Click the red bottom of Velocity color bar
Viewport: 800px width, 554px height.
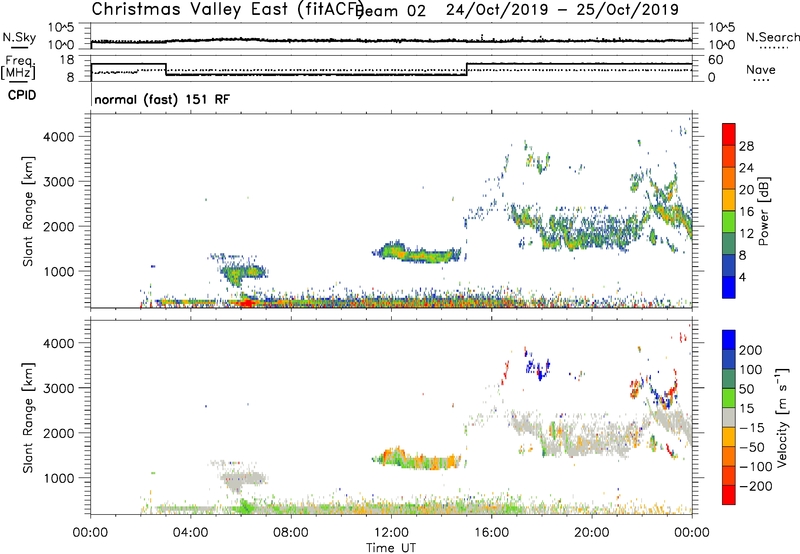(x=729, y=495)
